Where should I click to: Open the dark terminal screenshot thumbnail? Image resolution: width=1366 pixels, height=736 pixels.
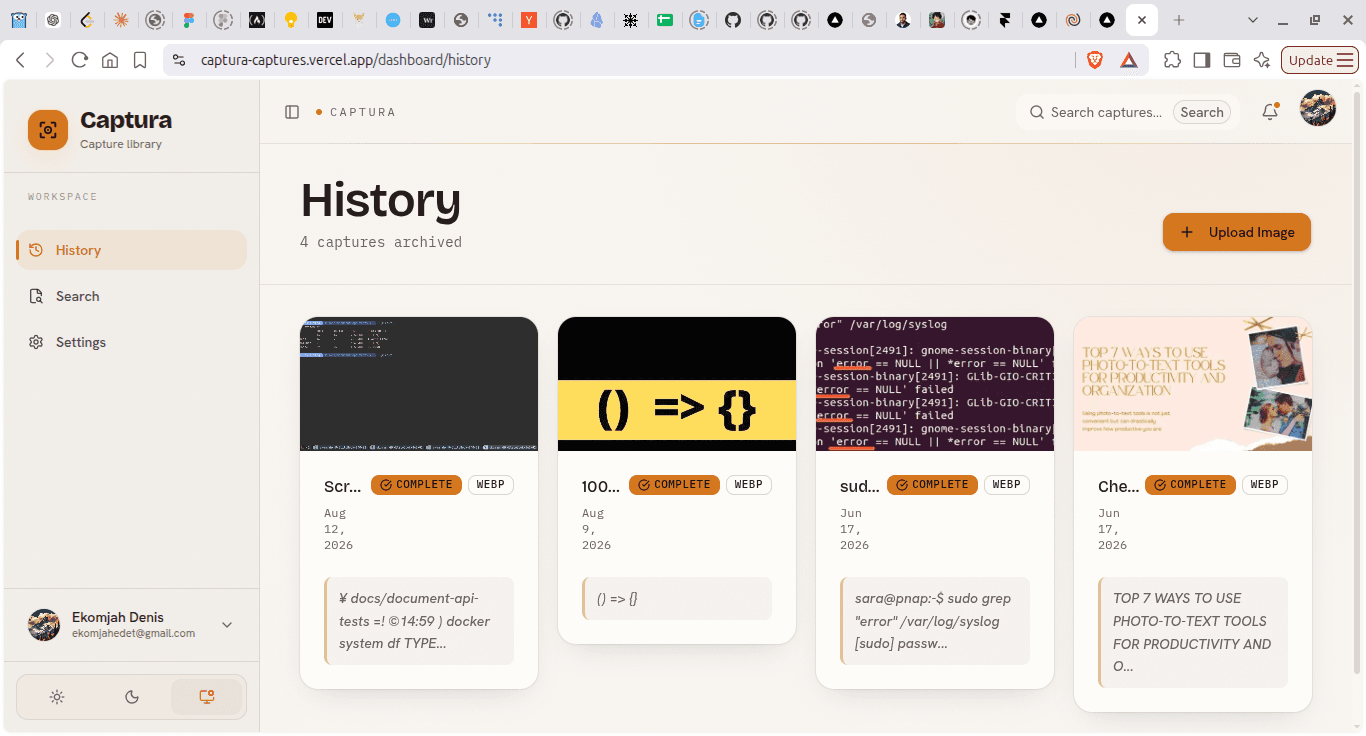419,384
